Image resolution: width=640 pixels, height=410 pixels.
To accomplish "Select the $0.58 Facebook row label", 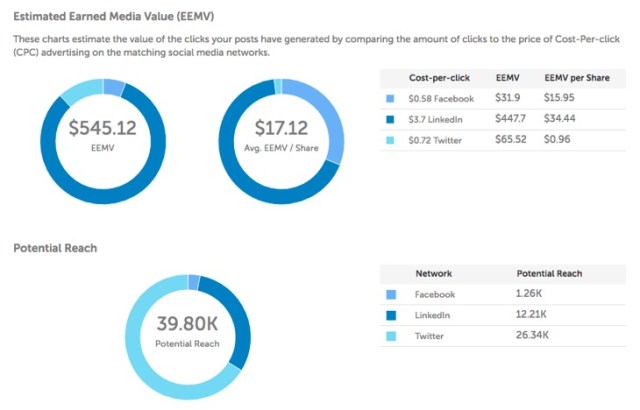I will 443,98.
